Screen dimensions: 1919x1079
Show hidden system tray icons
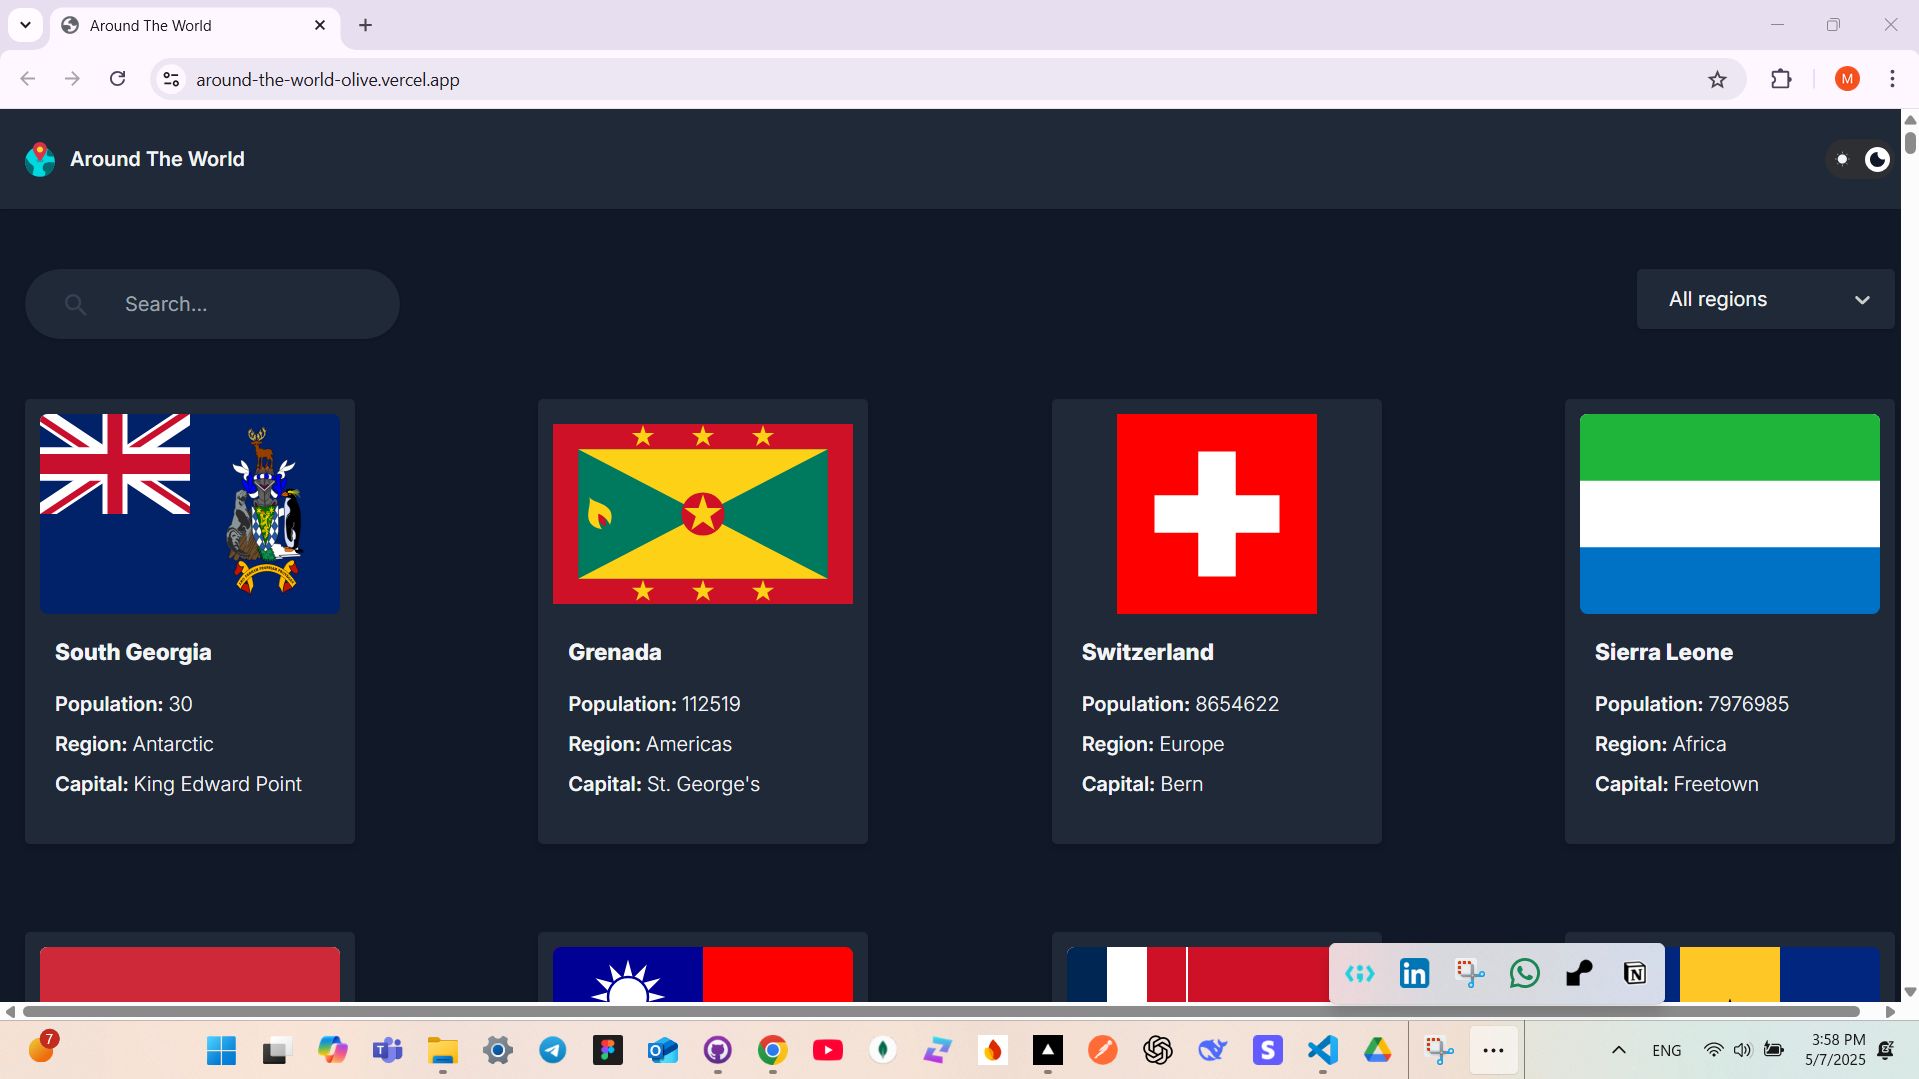1618,1050
